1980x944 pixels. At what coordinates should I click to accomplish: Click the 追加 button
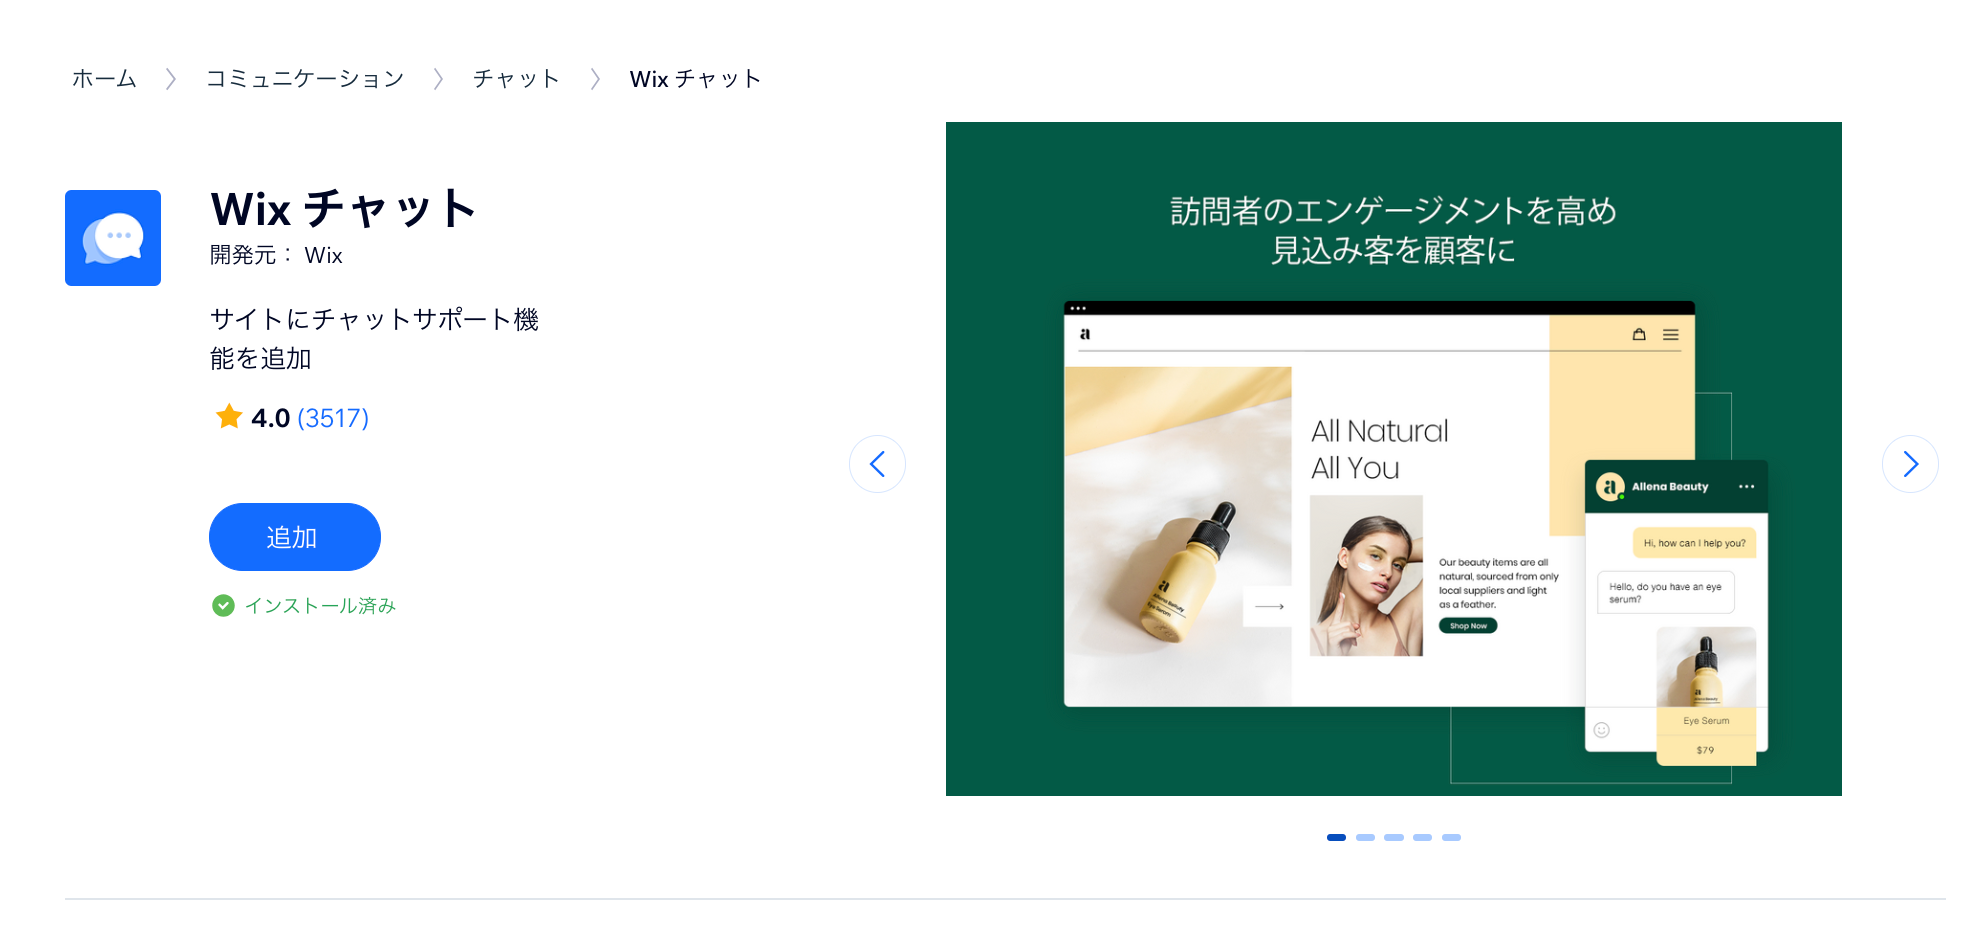(x=295, y=537)
